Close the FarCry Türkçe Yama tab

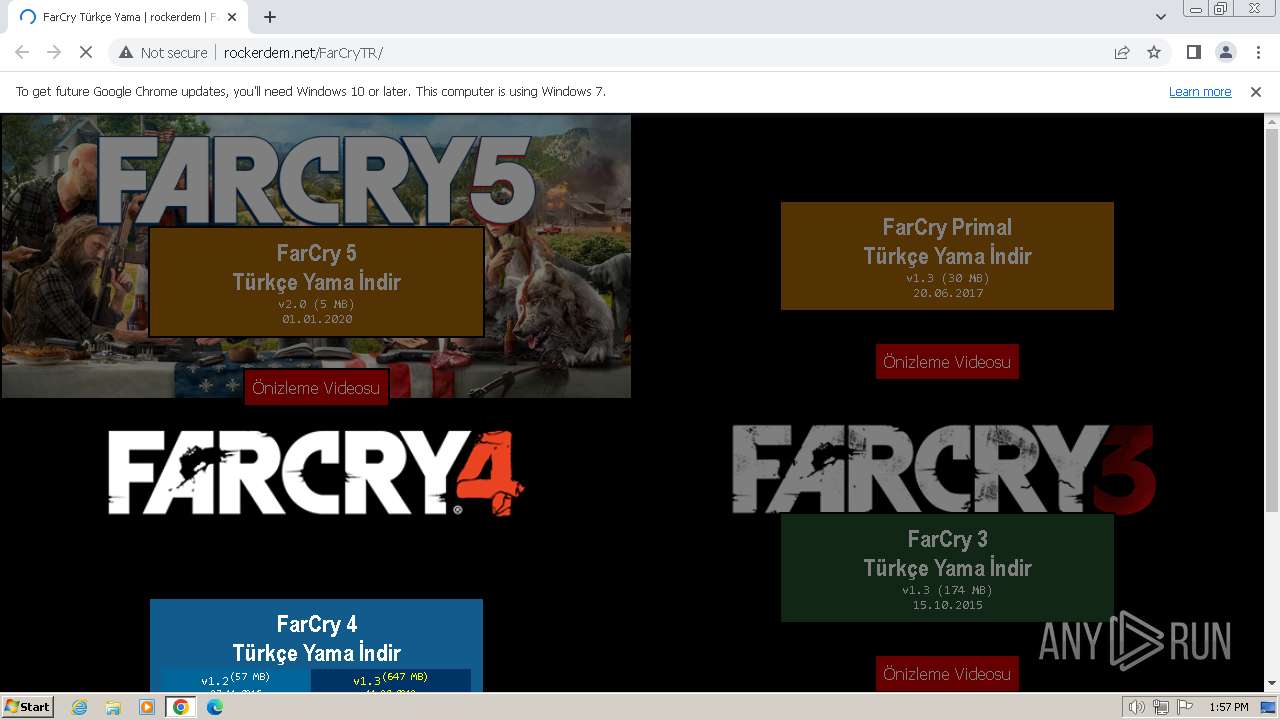pyautogui.click(x=232, y=17)
